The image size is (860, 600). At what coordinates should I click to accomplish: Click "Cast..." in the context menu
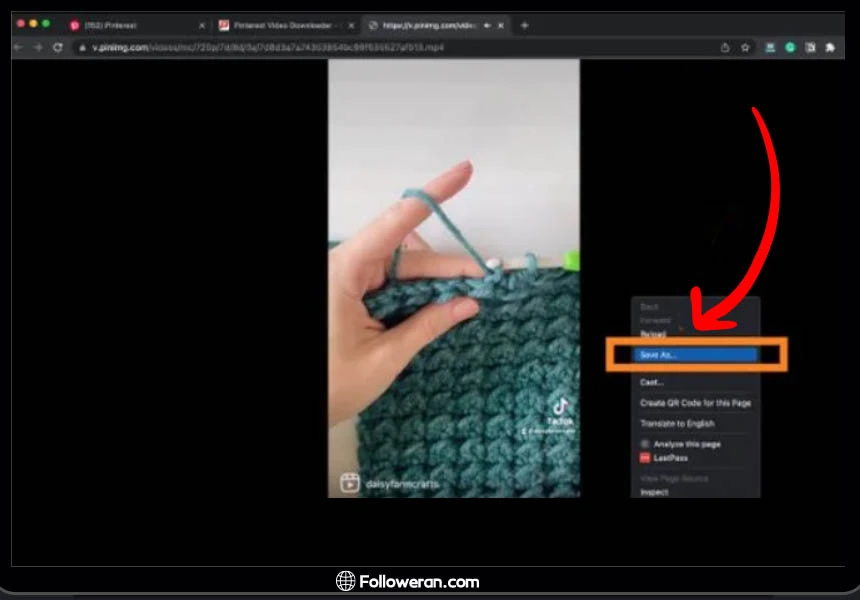tap(652, 382)
